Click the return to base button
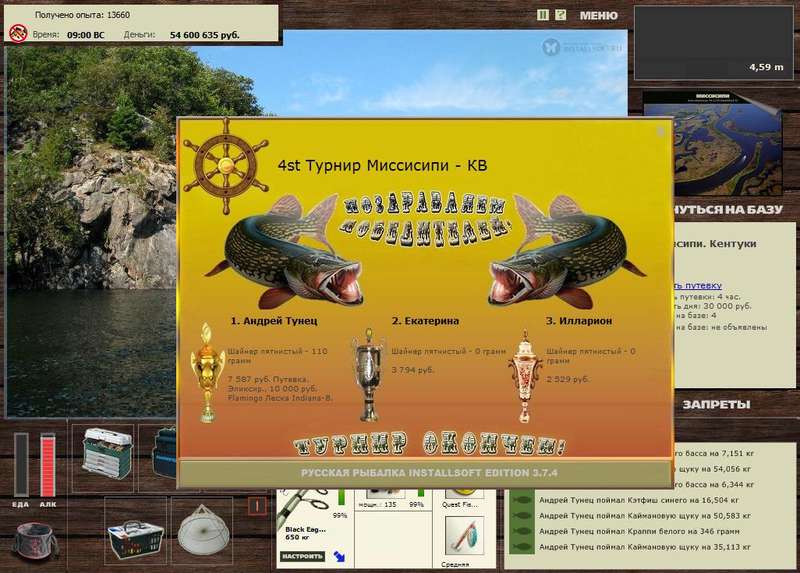 [x=728, y=210]
